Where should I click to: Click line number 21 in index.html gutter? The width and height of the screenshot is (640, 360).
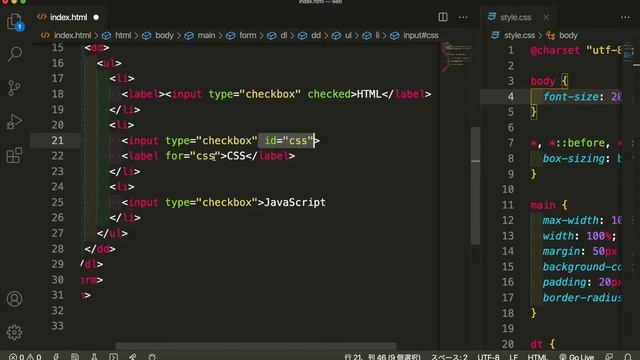(x=58, y=140)
